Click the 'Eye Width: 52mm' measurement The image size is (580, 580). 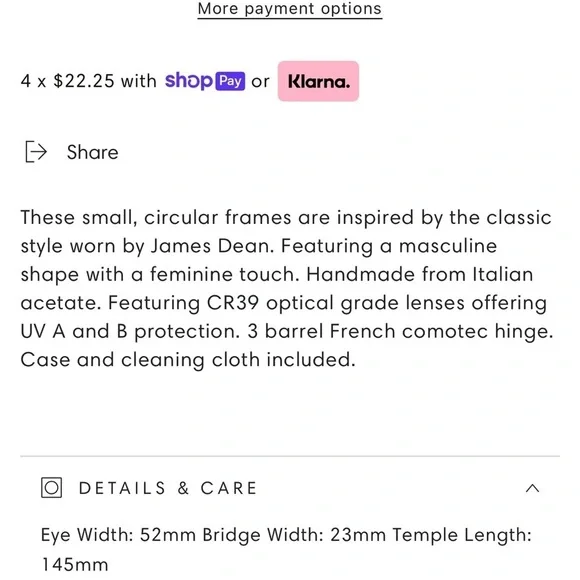tap(118, 535)
